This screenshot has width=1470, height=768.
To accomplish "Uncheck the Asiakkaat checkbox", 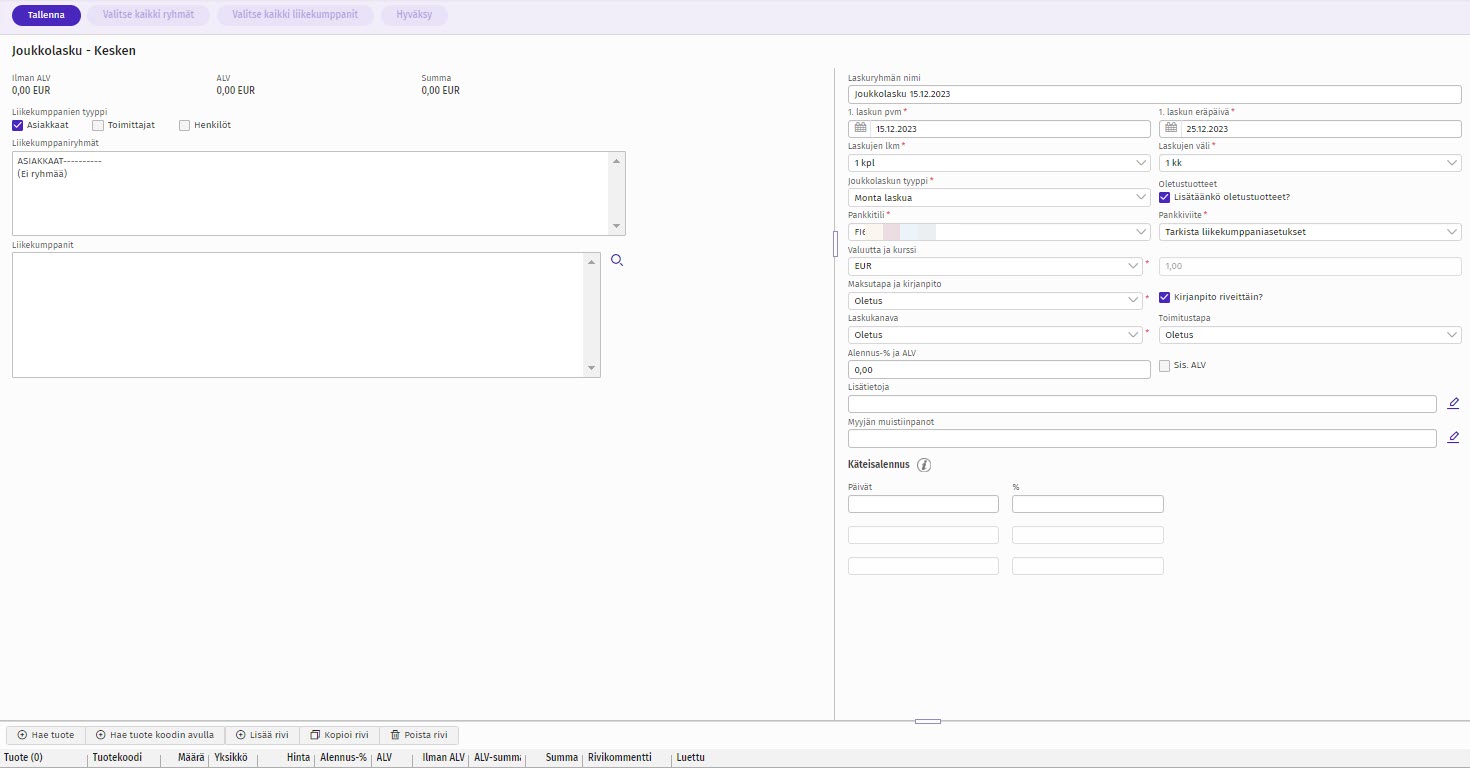I will [x=18, y=126].
